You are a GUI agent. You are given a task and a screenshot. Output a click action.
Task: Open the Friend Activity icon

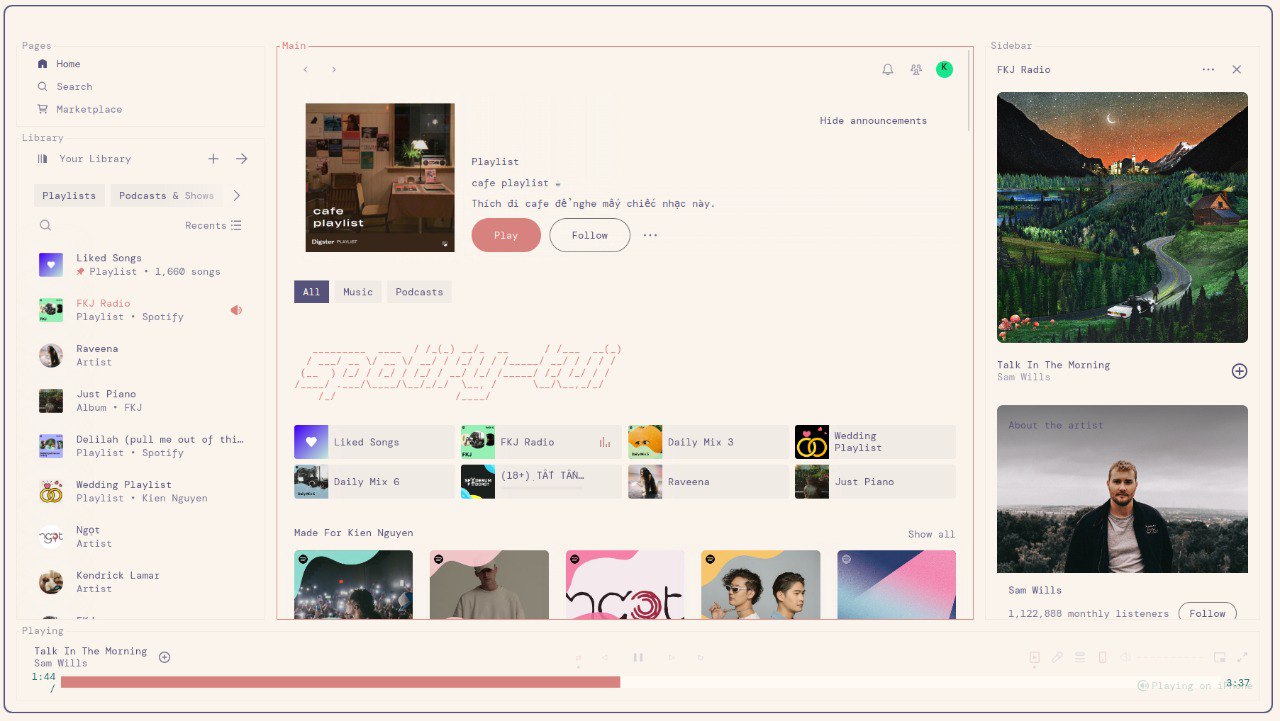click(x=916, y=70)
